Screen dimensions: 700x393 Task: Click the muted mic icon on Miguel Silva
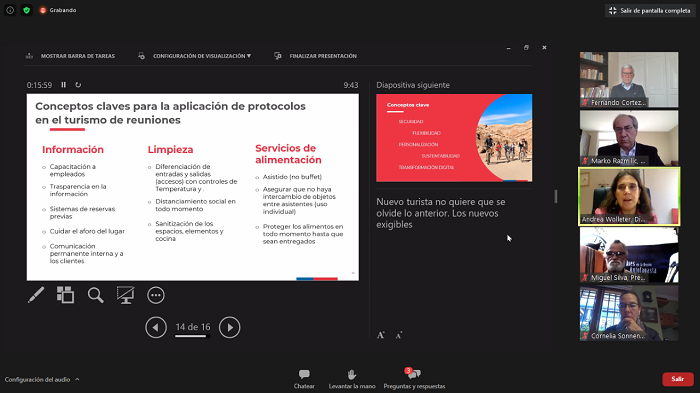[x=585, y=277]
